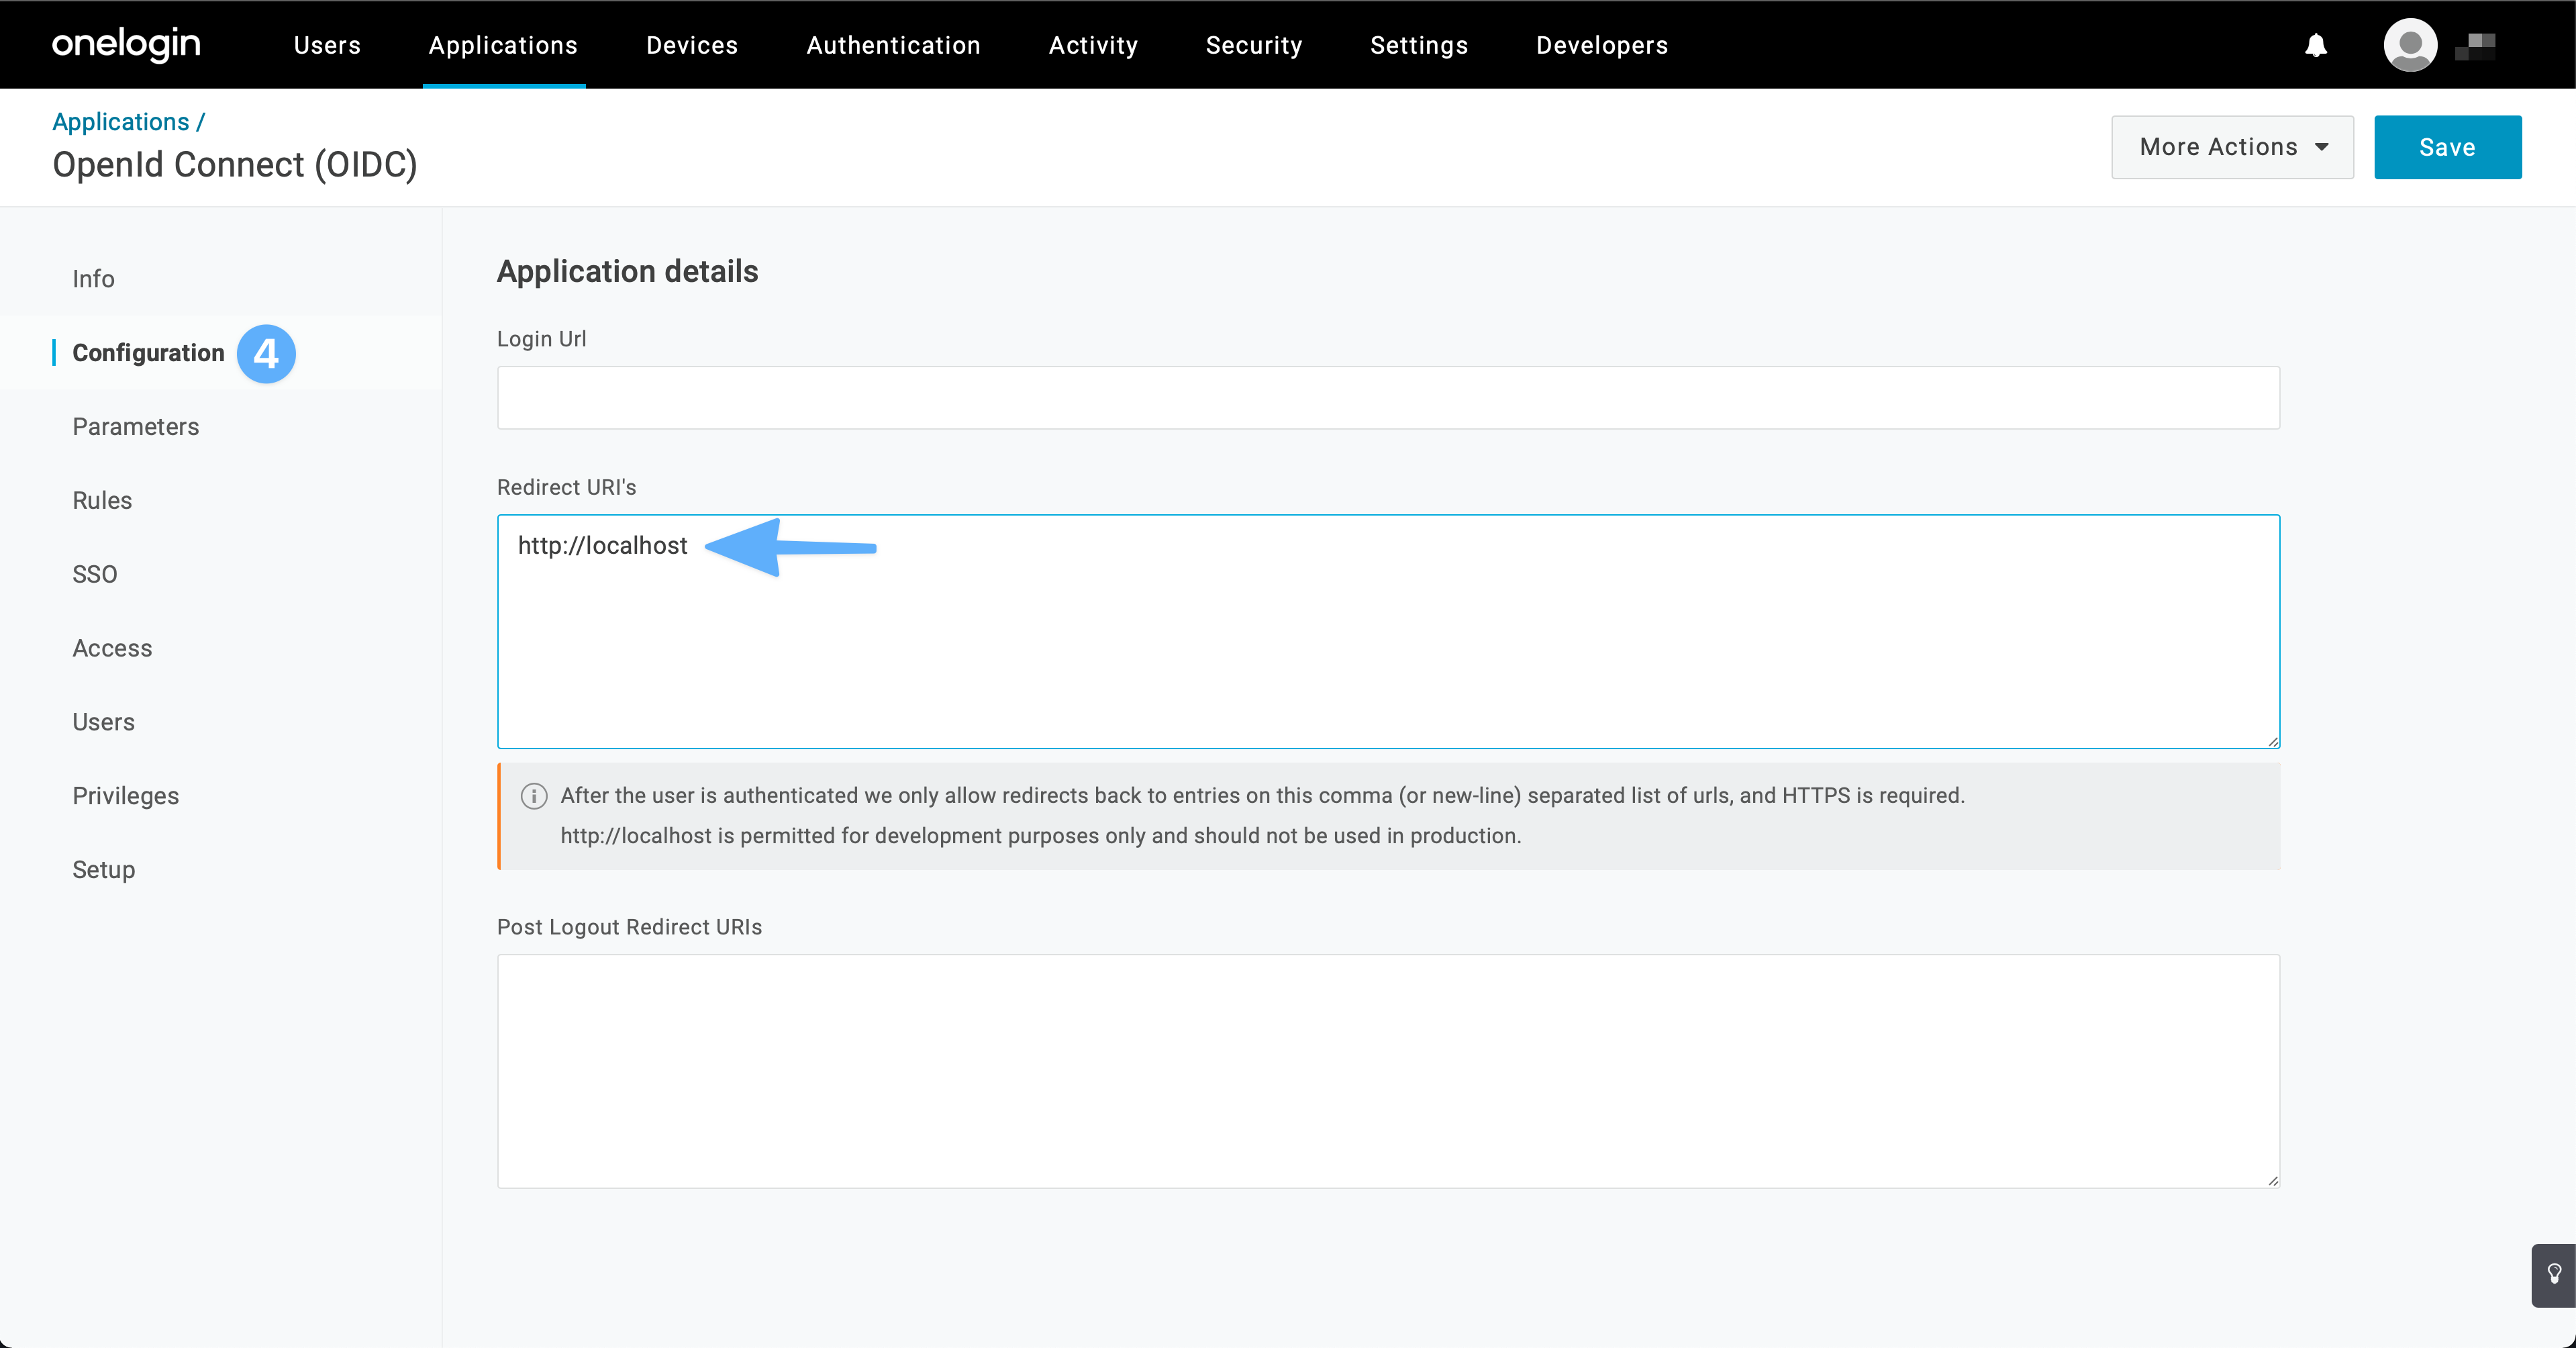
Task: Open the Security menu
Action: (1253, 45)
